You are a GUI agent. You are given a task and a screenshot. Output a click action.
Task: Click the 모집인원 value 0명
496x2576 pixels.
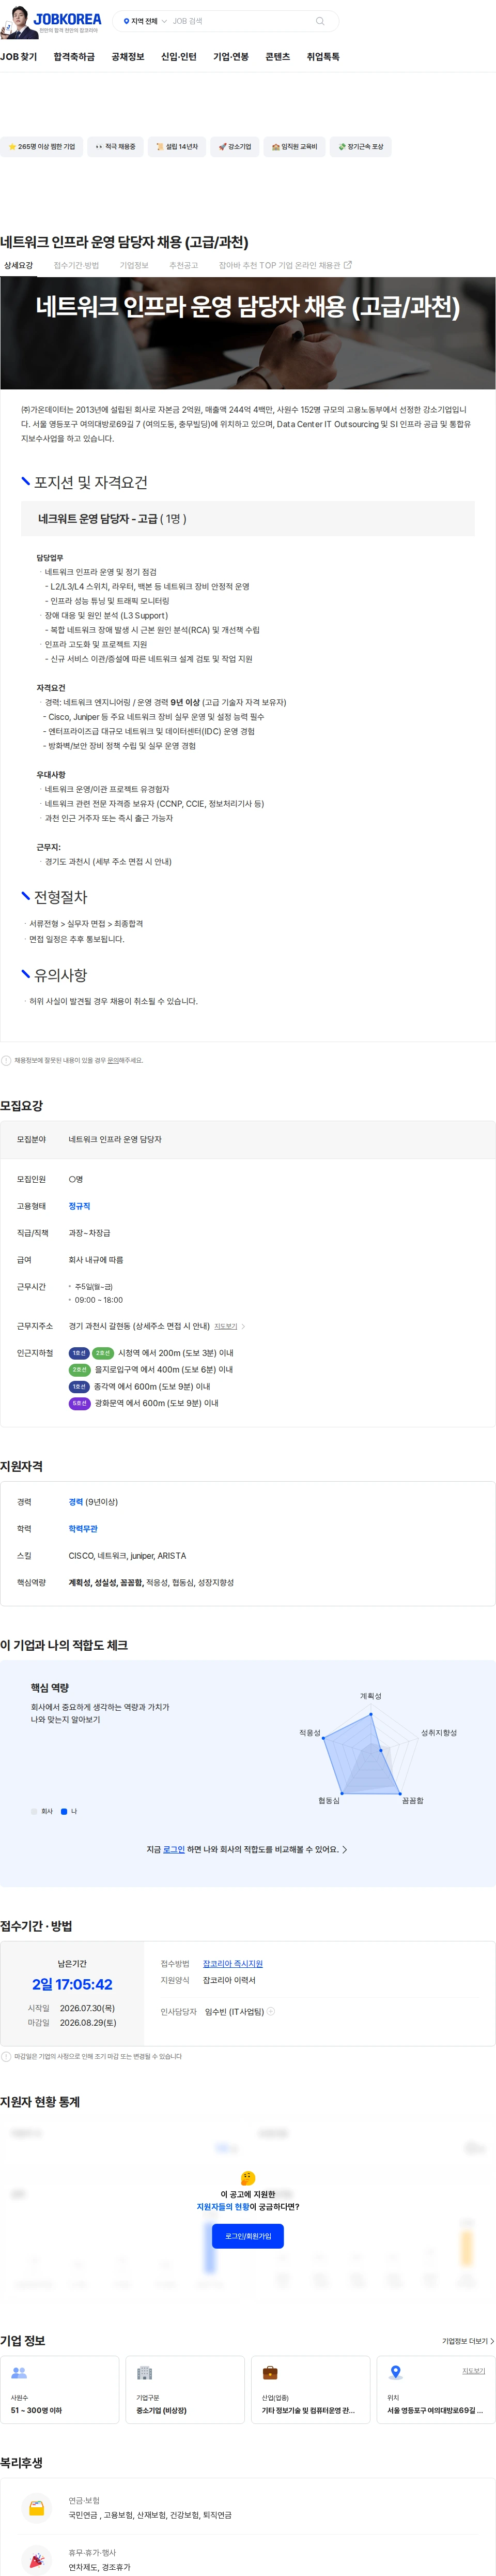click(x=76, y=1179)
